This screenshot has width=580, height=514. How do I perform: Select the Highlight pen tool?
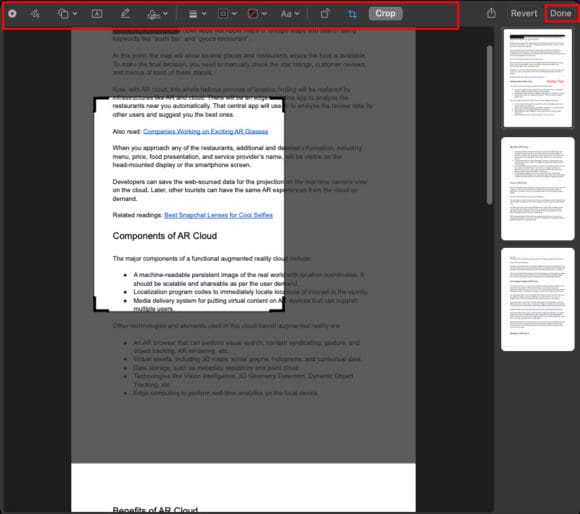pyautogui.click(x=125, y=14)
